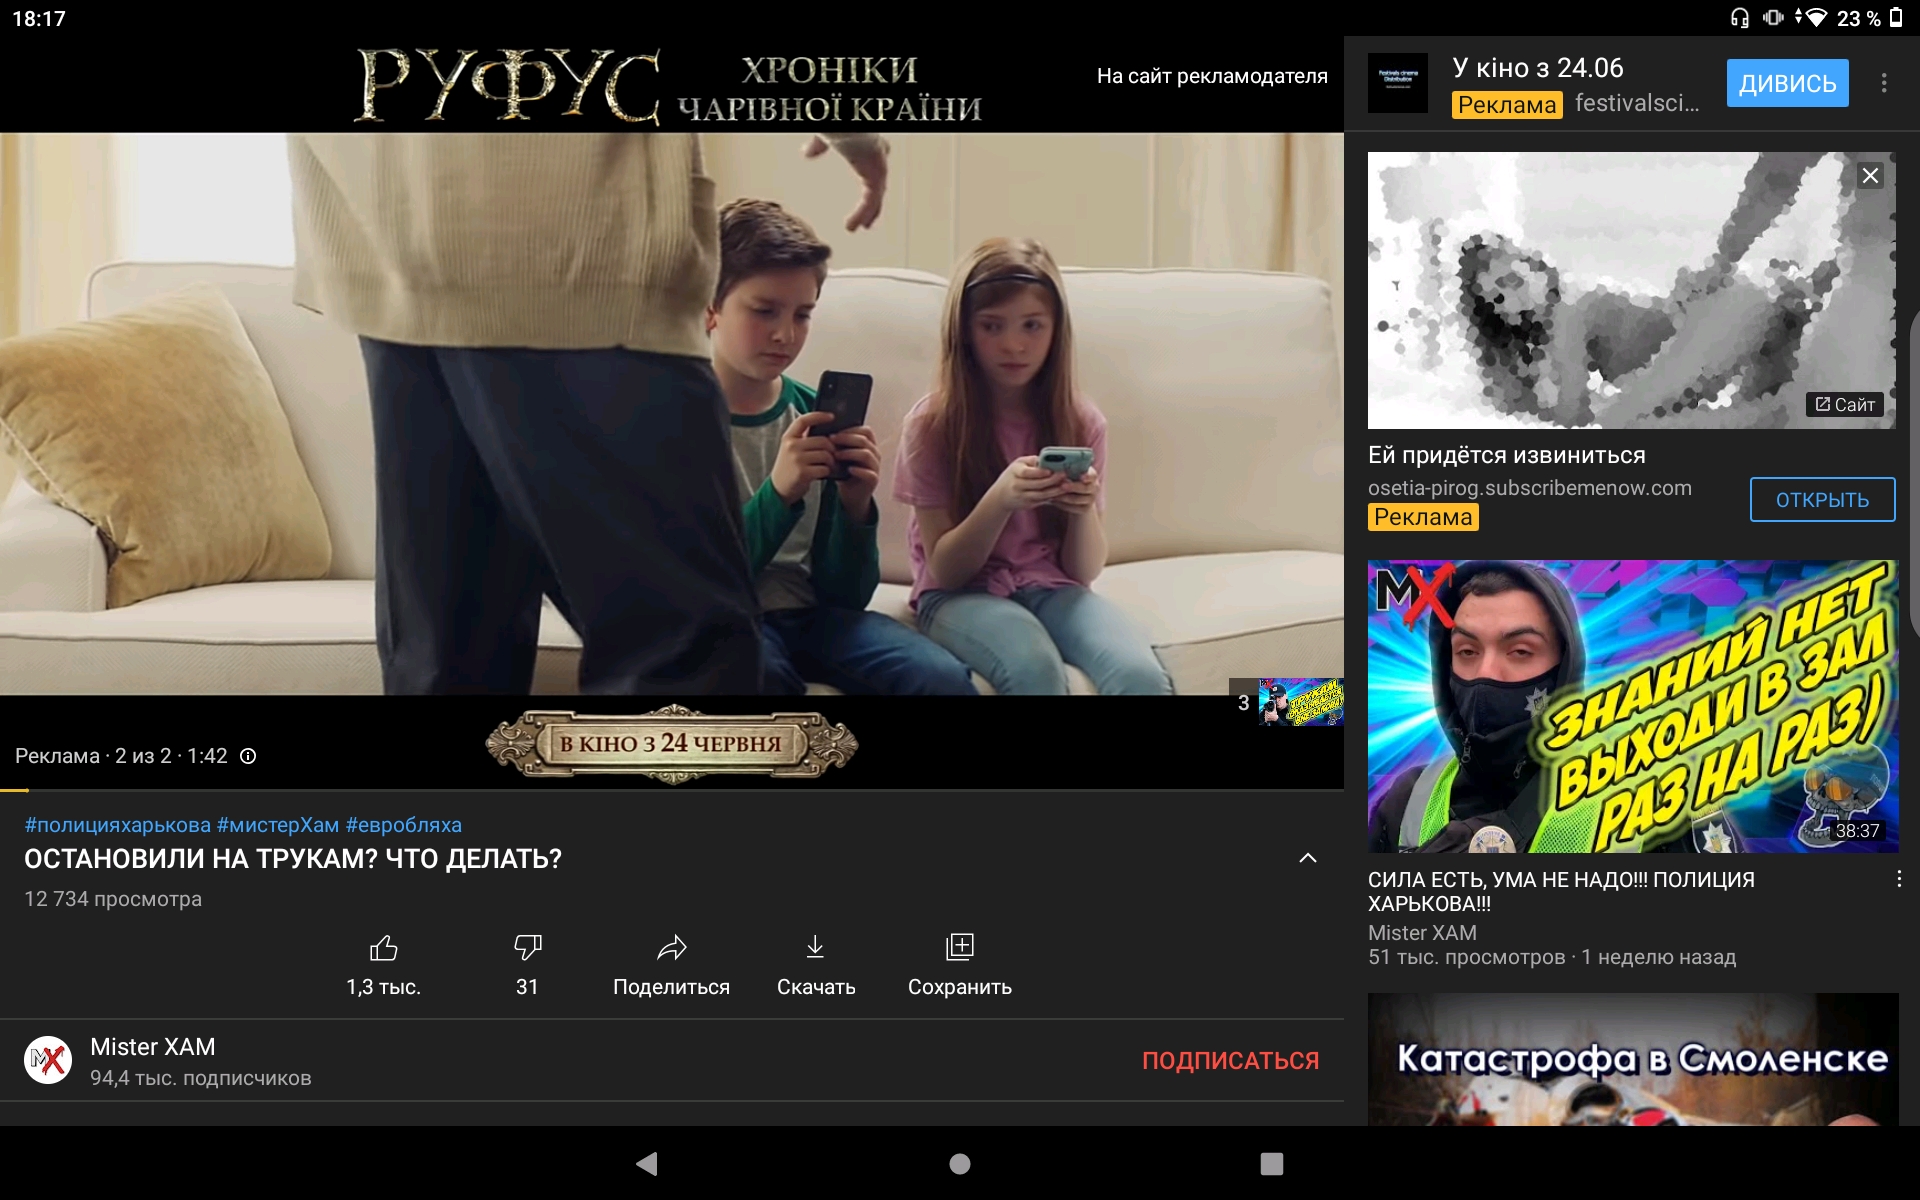
Task: Open ЗНАНИЙ НЕТ ВЫХОДИ В ЗАЛ video thumbnail
Action: pos(1633,706)
